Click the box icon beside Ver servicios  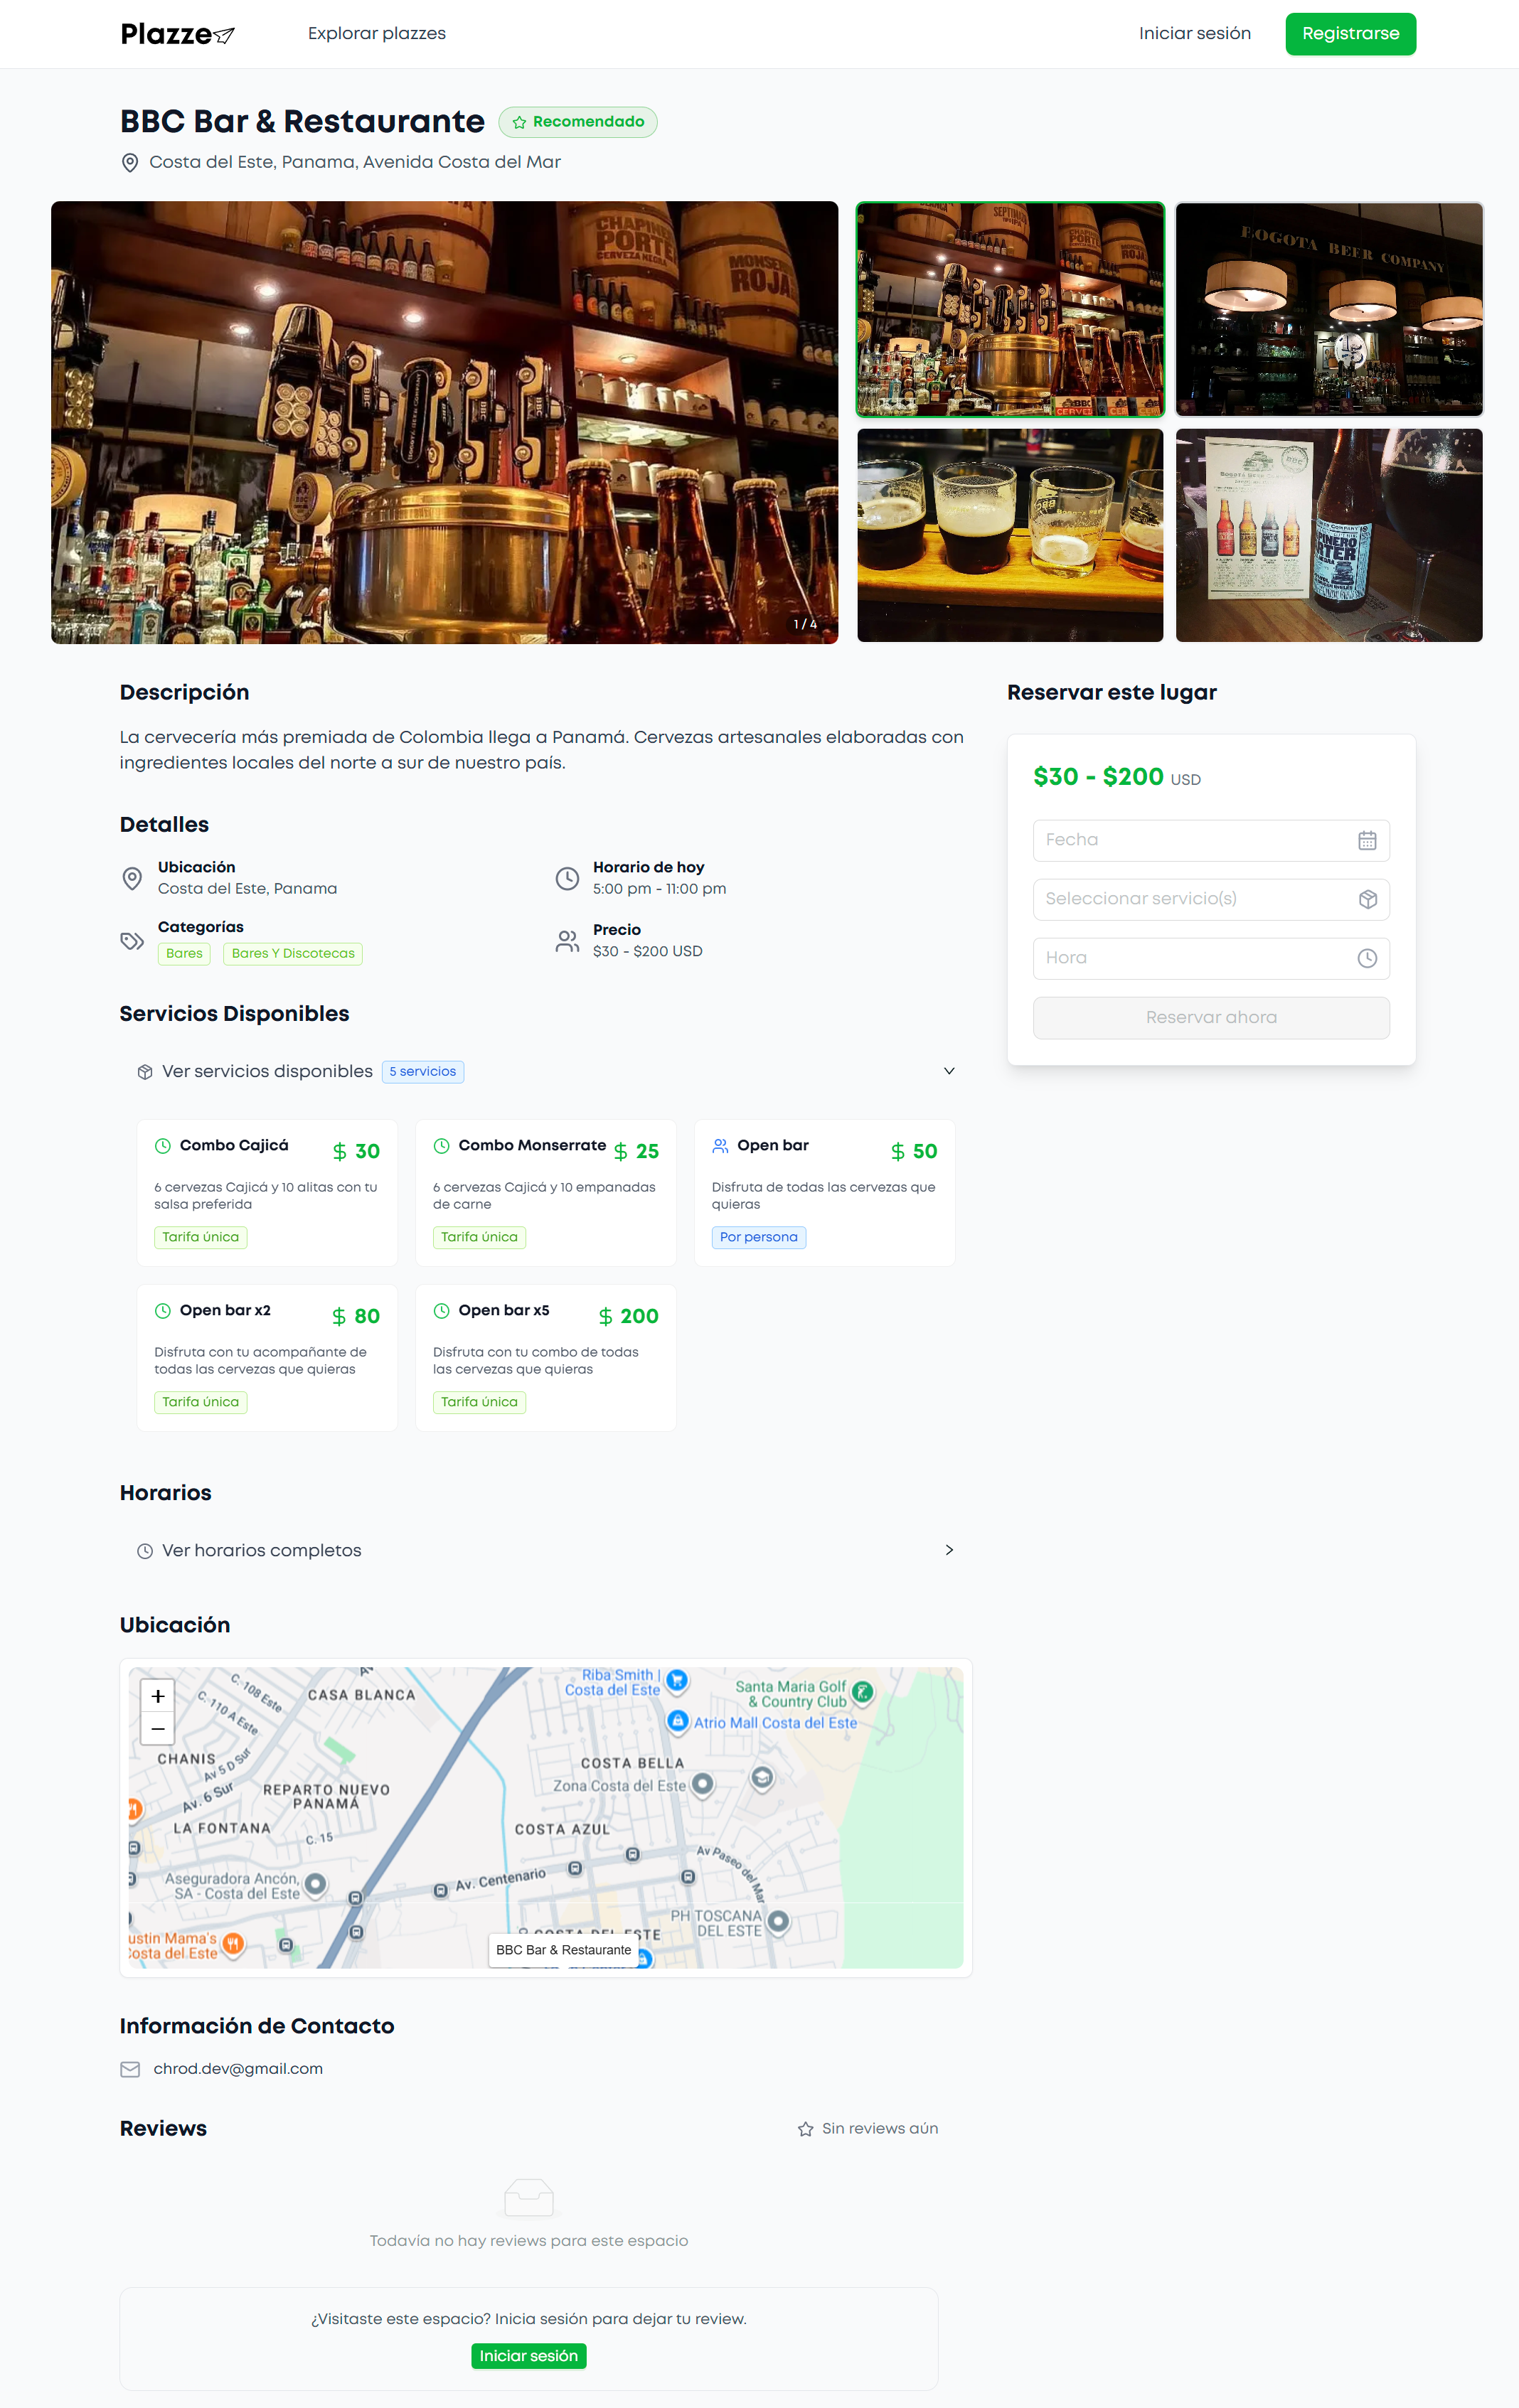145,1072
